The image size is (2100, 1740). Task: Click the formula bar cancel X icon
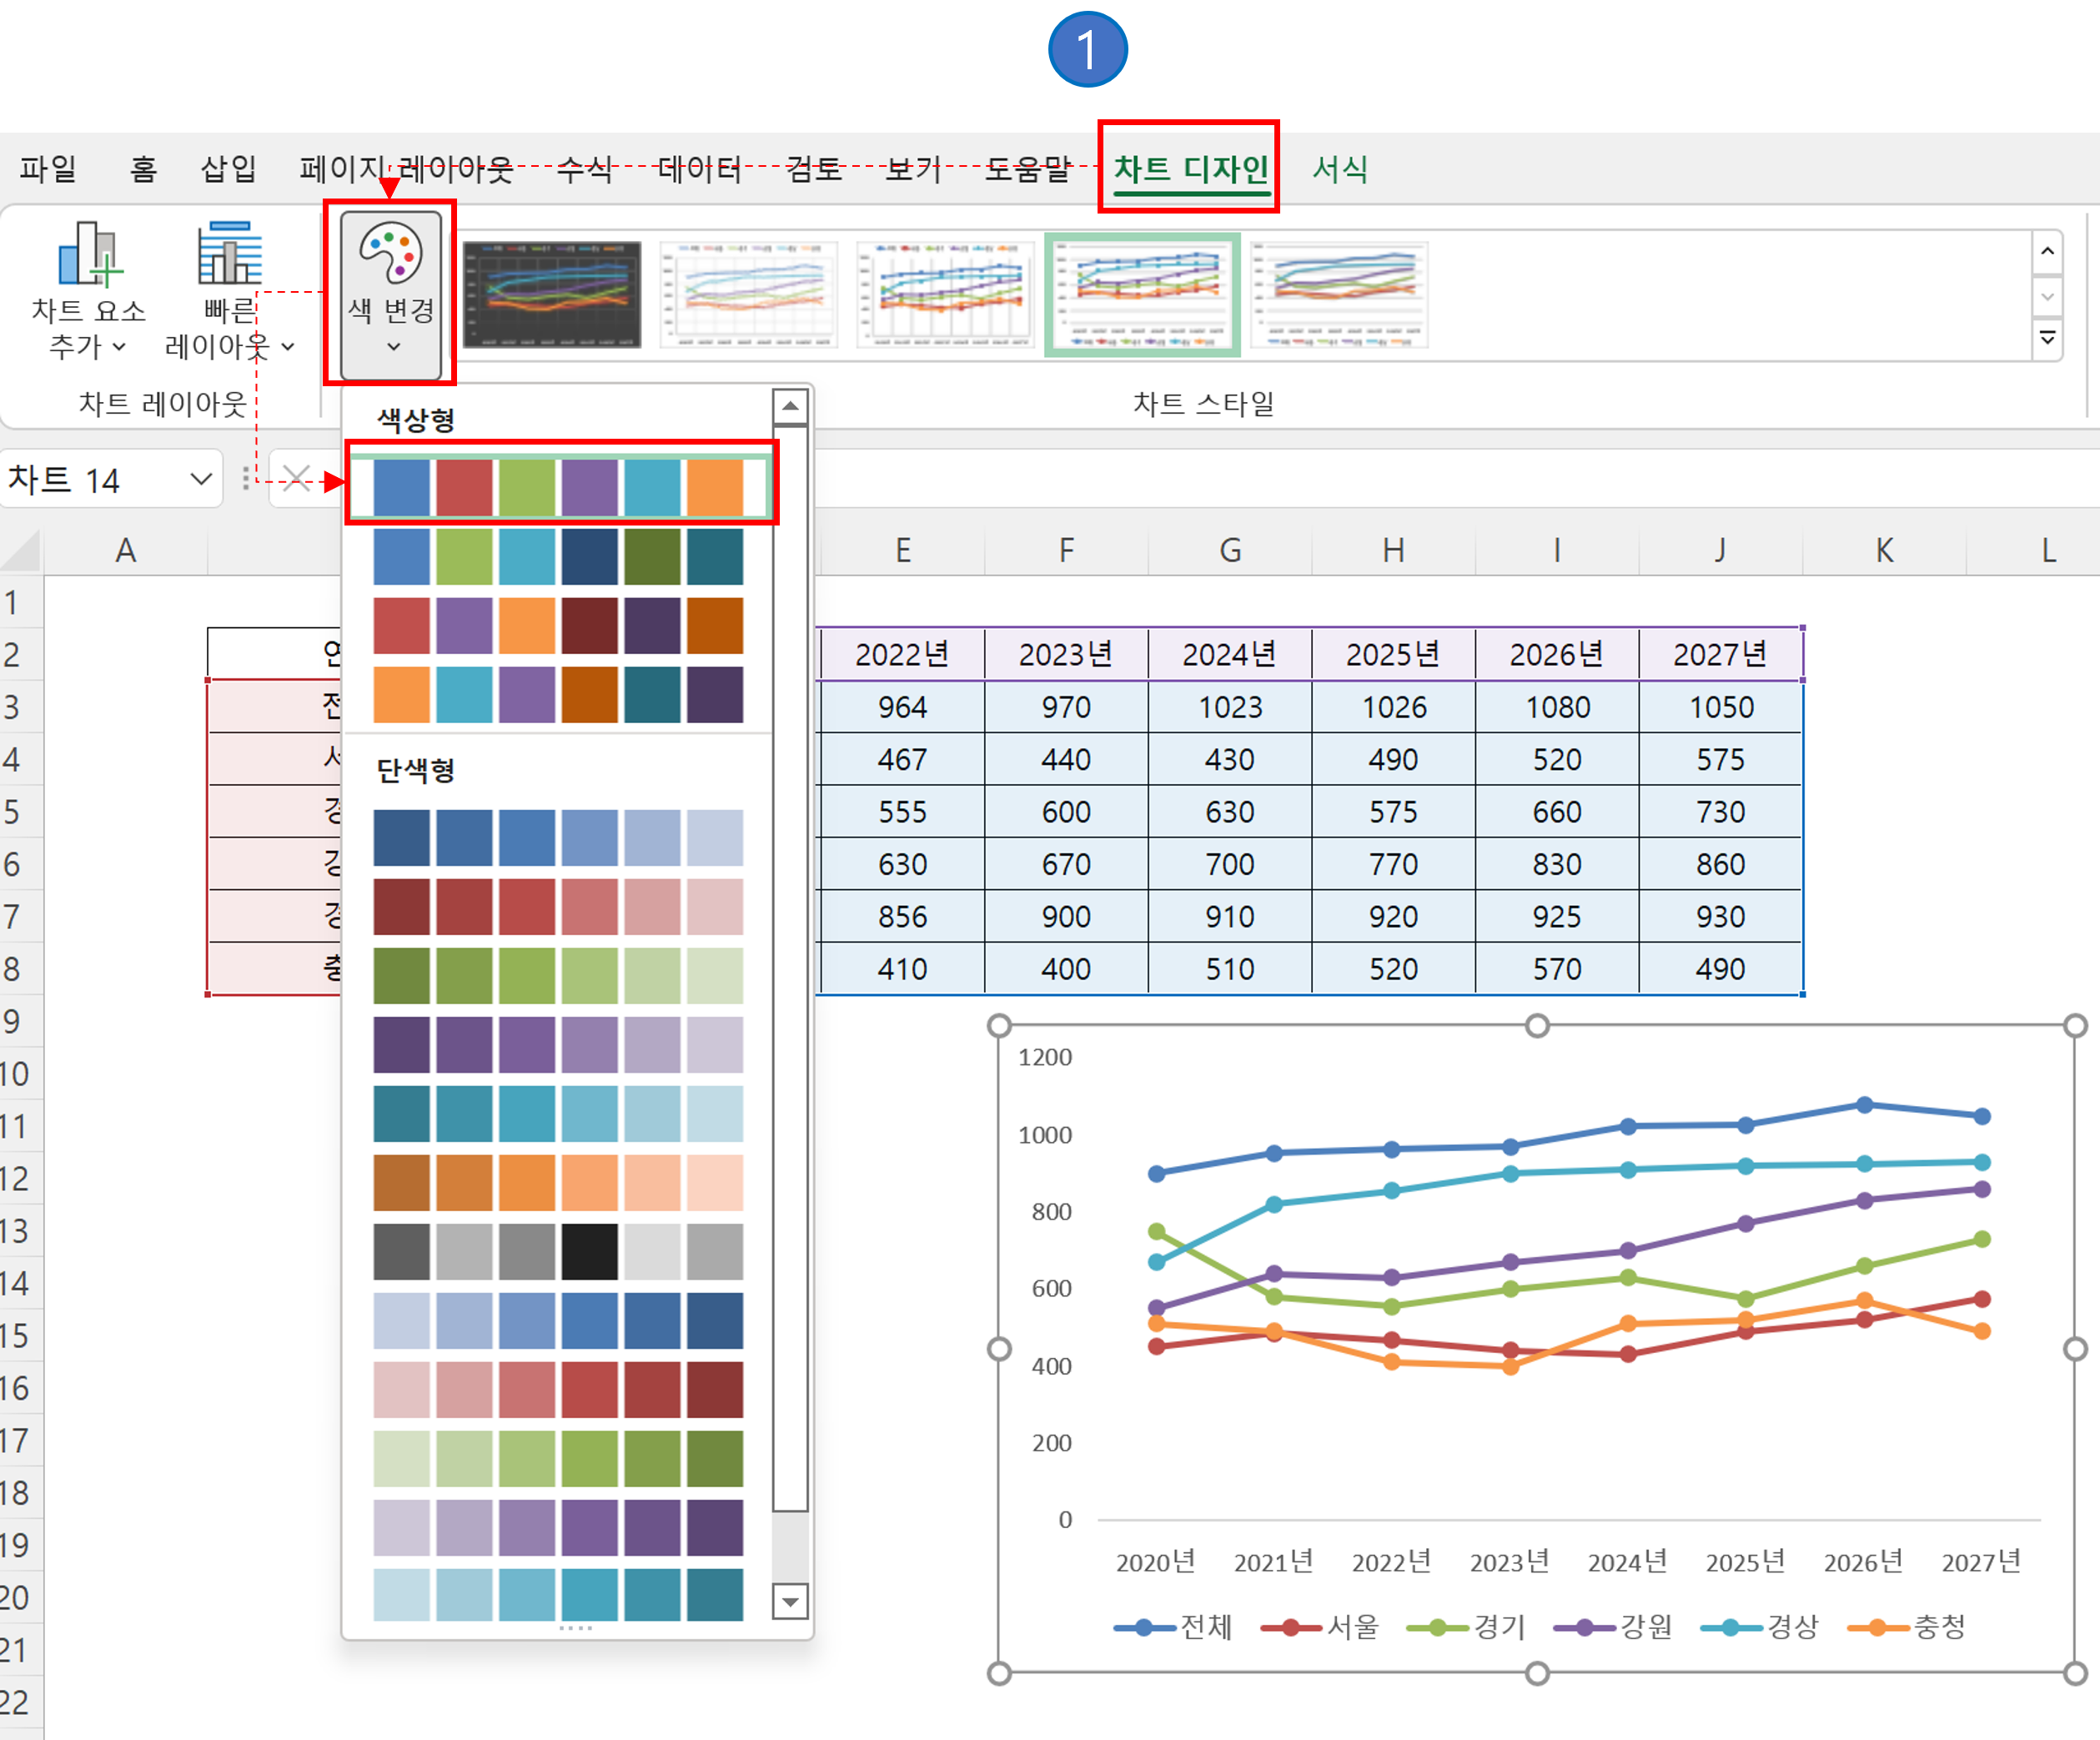click(296, 479)
